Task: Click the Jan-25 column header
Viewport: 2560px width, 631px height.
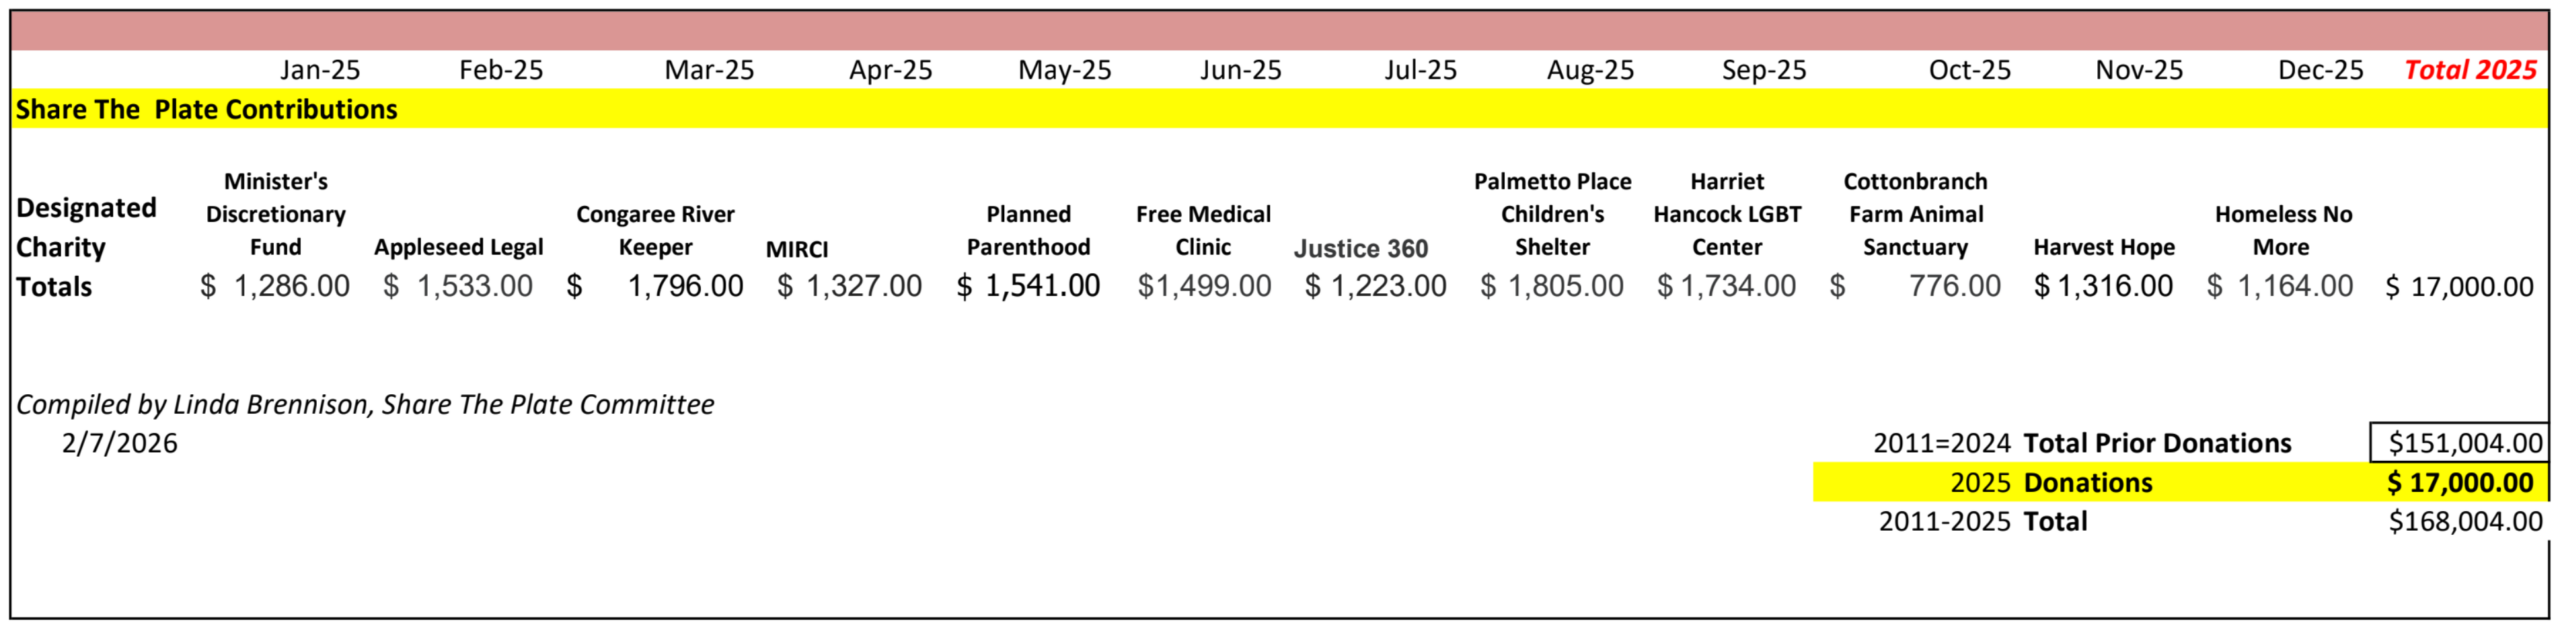Action: click(x=319, y=70)
